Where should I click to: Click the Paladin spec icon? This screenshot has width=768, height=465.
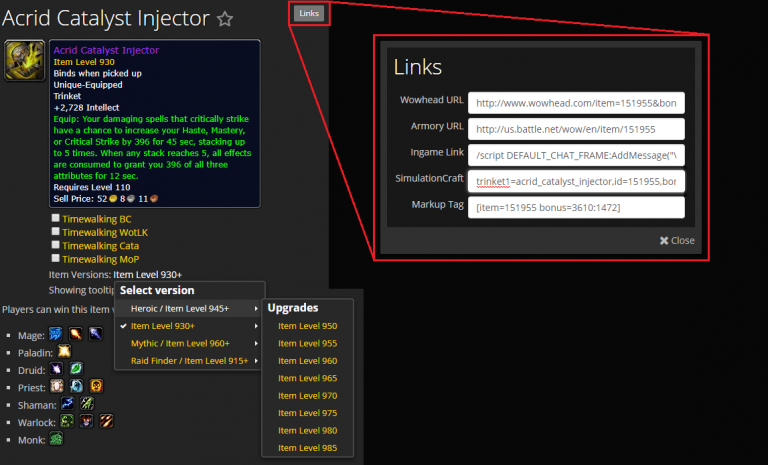pyautogui.click(x=64, y=351)
